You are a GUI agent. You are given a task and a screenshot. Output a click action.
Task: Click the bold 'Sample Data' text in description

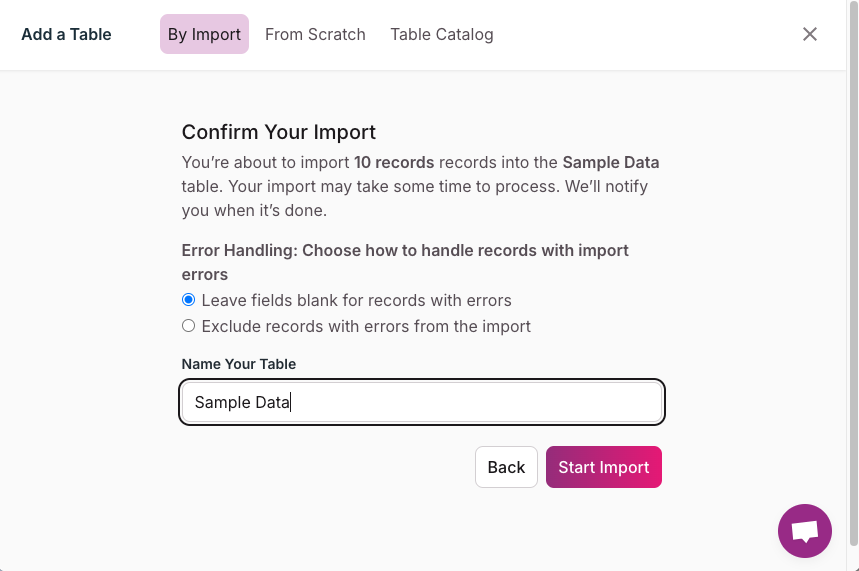[611, 162]
